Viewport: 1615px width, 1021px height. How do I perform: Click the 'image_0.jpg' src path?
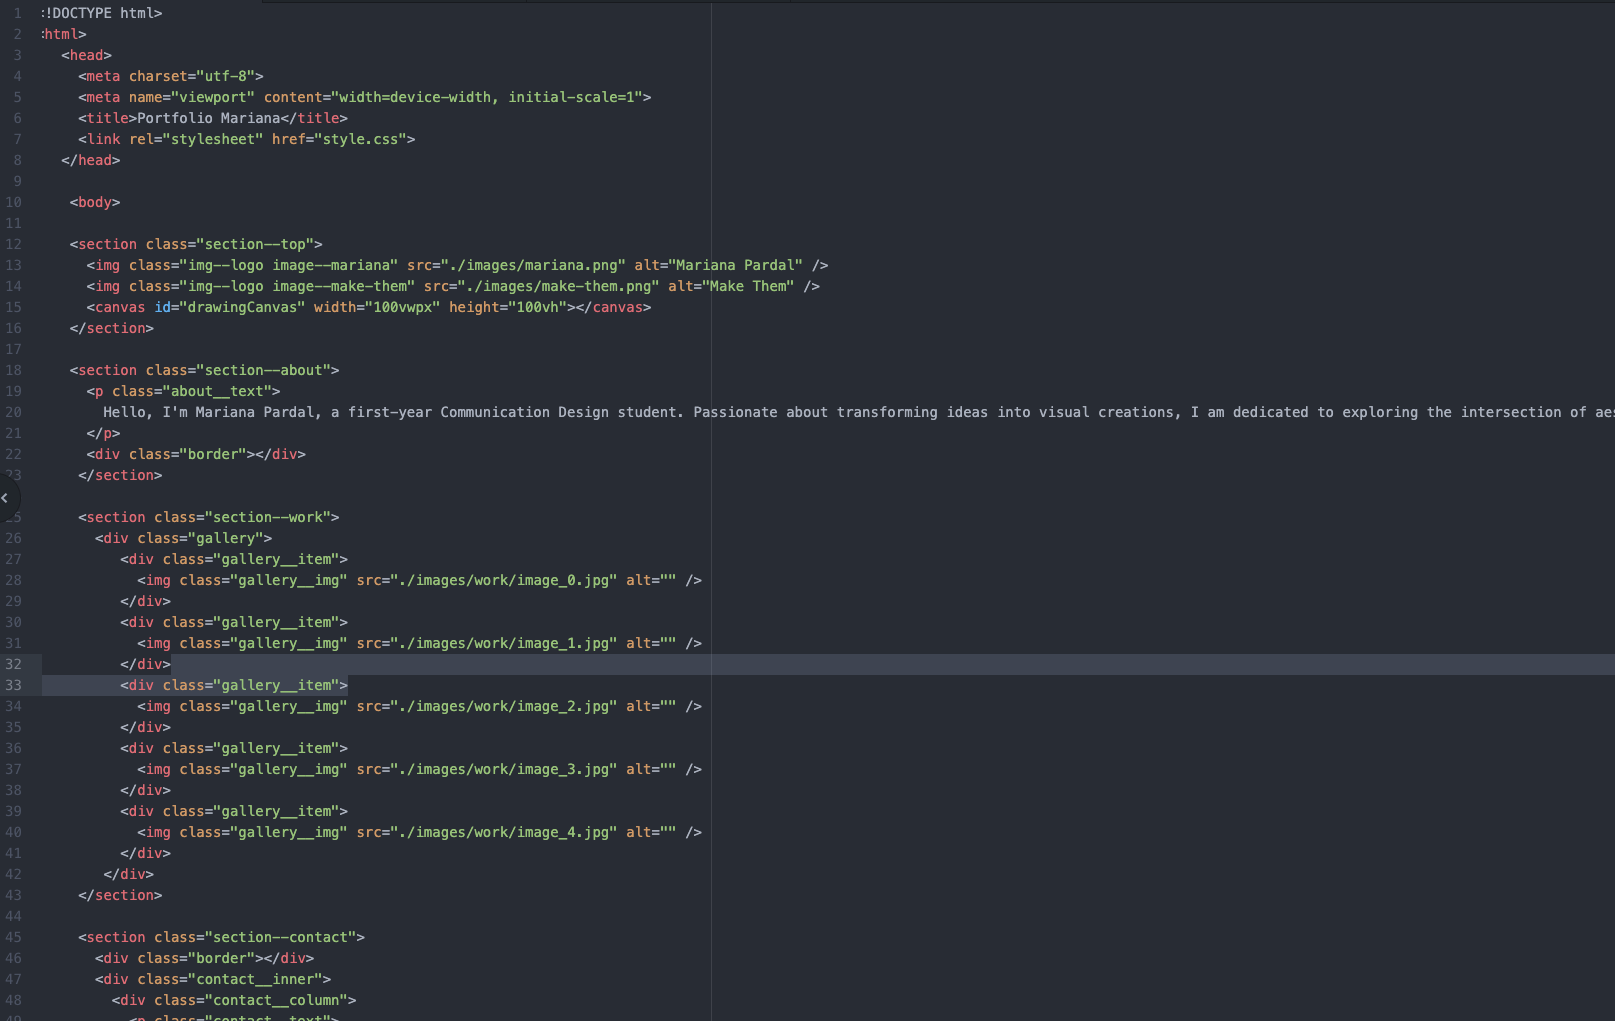pyautogui.click(x=503, y=580)
